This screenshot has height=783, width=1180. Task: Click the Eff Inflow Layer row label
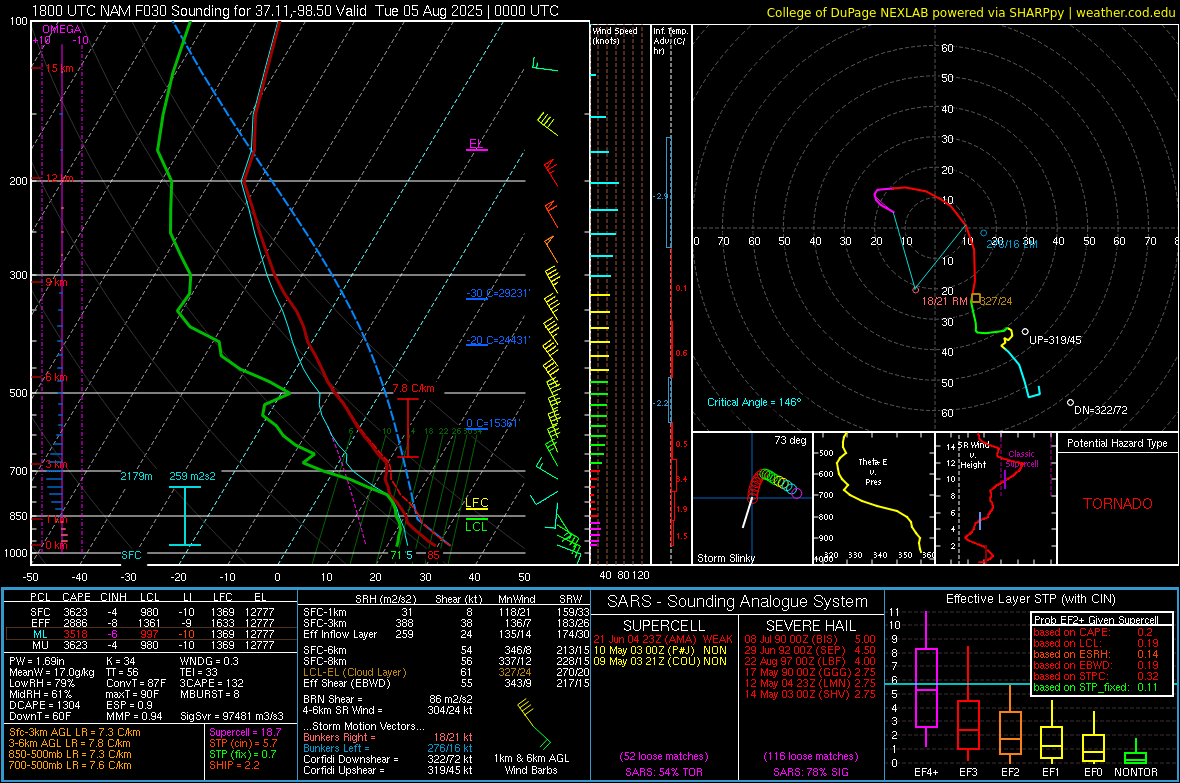click(340, 634)
